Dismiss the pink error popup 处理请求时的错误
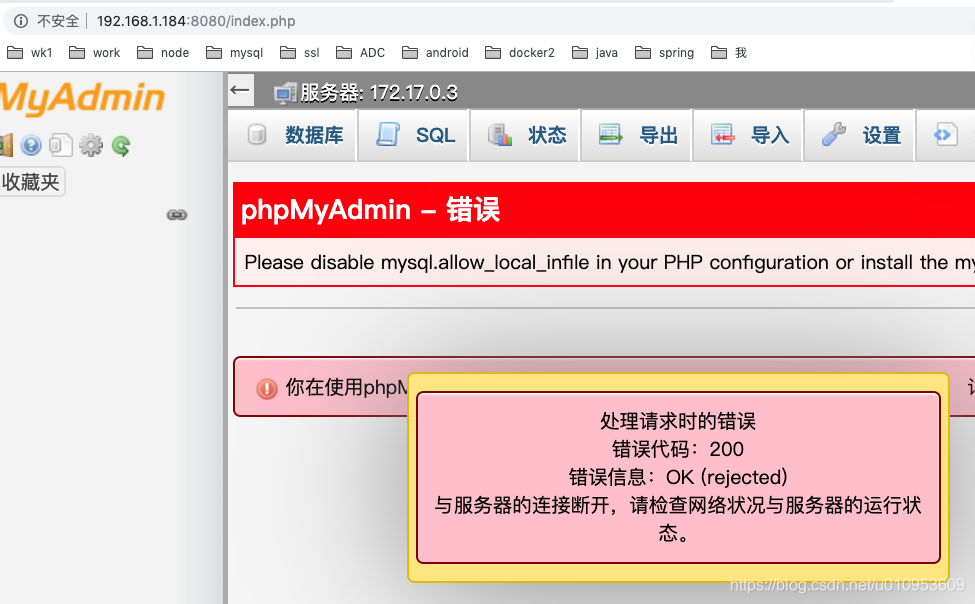This screenshot has width=975, height=604. click(x=678, y=477)
